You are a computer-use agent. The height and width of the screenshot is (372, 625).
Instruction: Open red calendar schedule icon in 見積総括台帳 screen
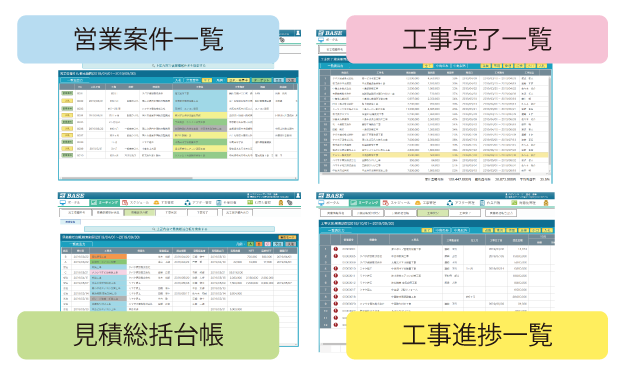coord(125,203)
